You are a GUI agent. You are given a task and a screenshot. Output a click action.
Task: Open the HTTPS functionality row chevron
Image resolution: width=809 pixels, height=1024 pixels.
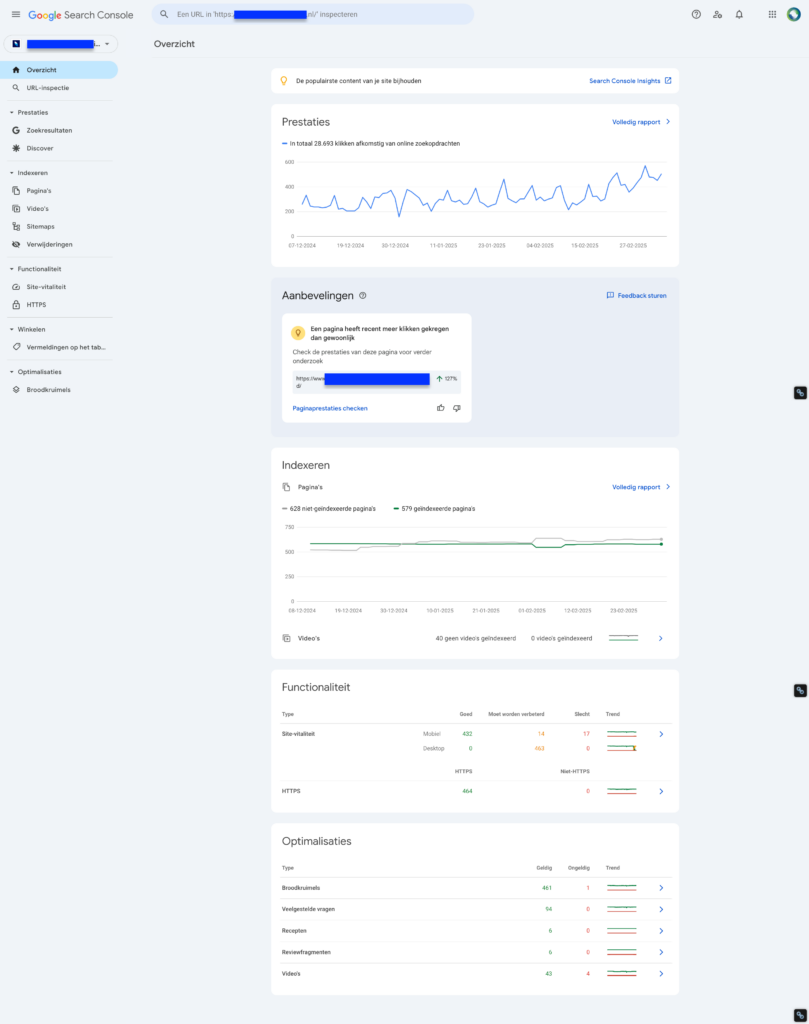pyautogui.click(x=661, y=792)
